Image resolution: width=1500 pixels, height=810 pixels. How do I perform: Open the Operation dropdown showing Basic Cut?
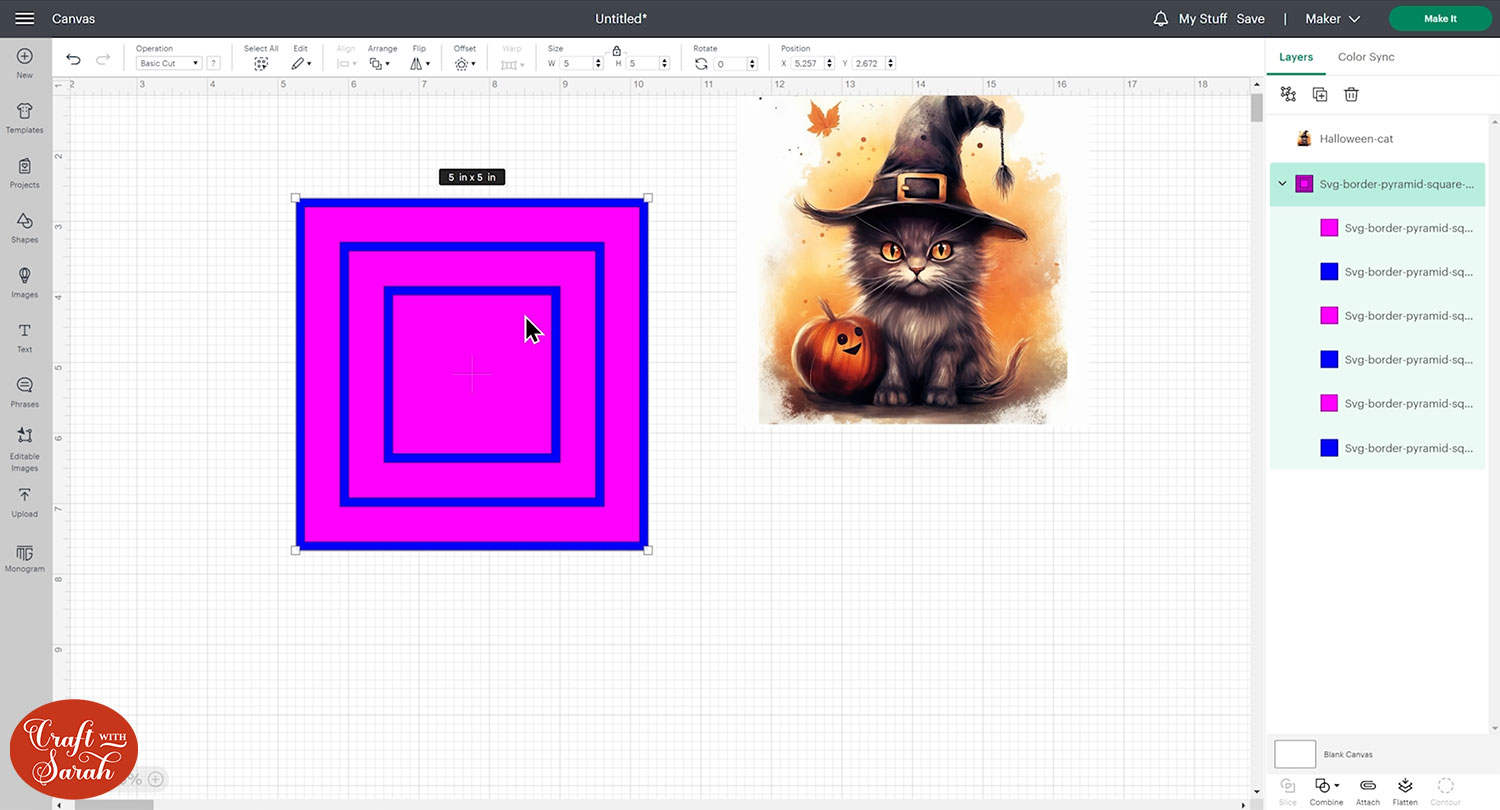[x=169, y=64]
